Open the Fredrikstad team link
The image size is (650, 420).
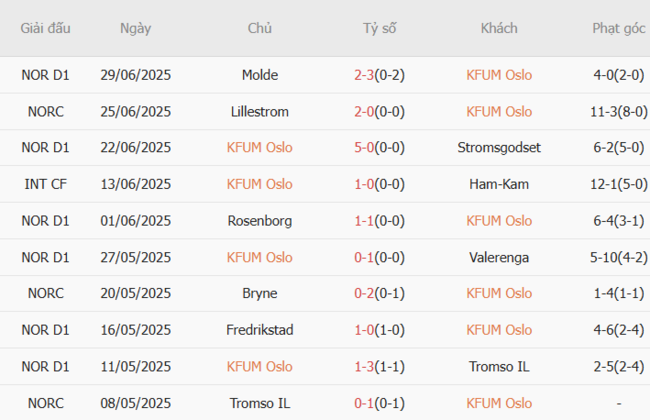pyautogui.click(x=260, y=330)
